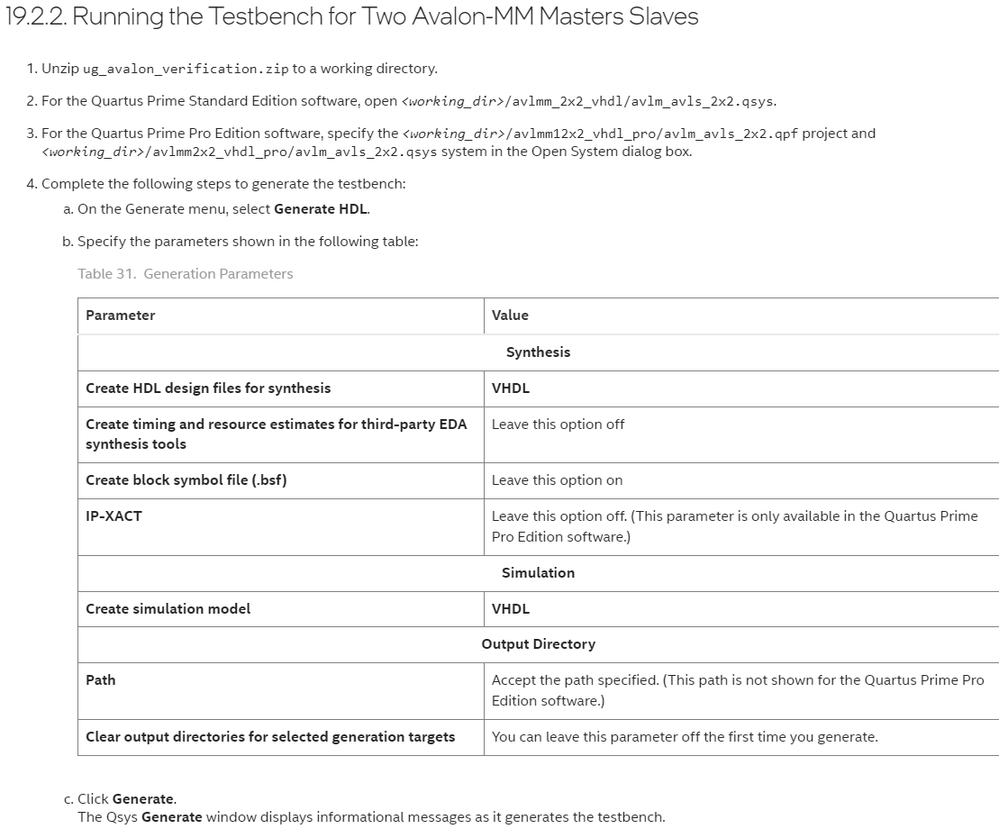Click the Value column header
The height and width of the screenshot is (831, 999).
tap(510, 315)
